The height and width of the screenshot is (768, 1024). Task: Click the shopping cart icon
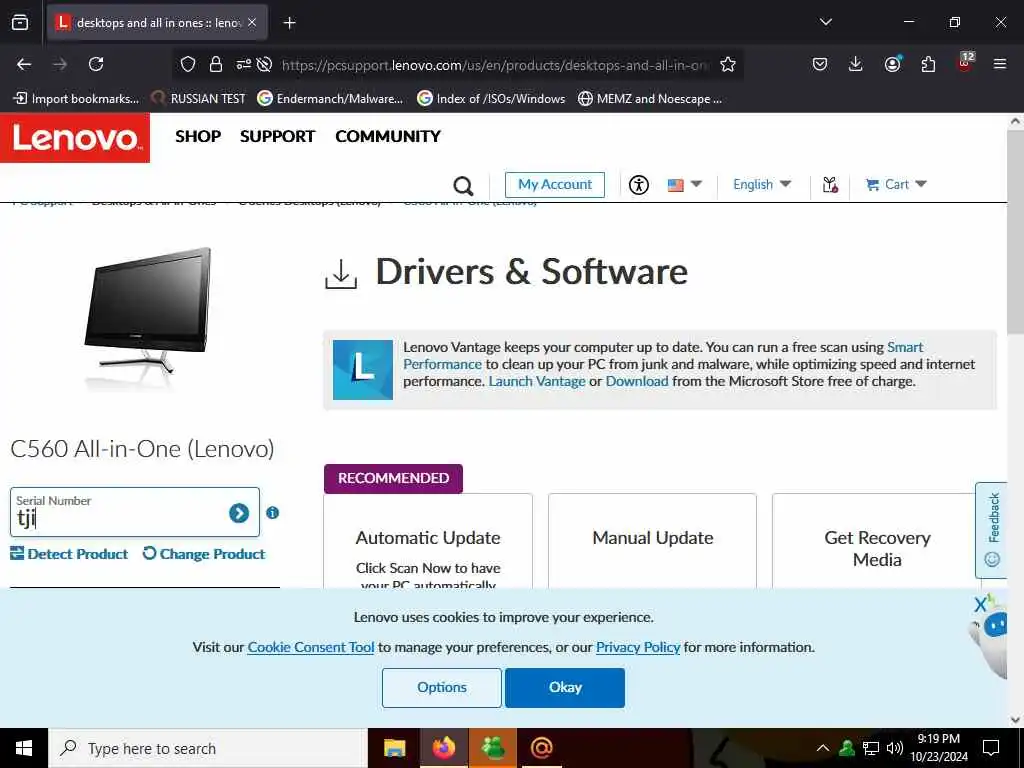point(872,185)
